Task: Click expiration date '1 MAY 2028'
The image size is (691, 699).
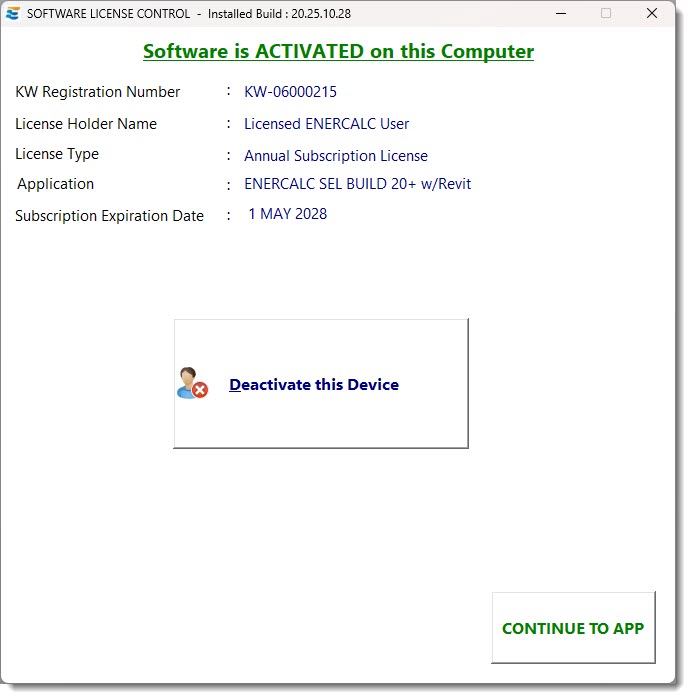Action: [x=288, y=214]
